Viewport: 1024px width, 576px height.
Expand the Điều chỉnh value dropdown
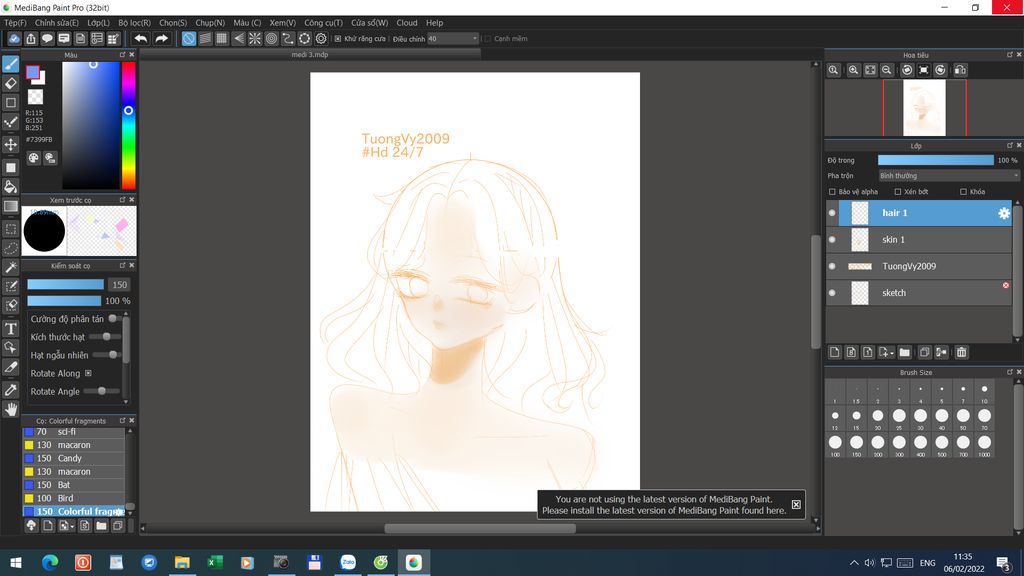(x=474, y=39)
